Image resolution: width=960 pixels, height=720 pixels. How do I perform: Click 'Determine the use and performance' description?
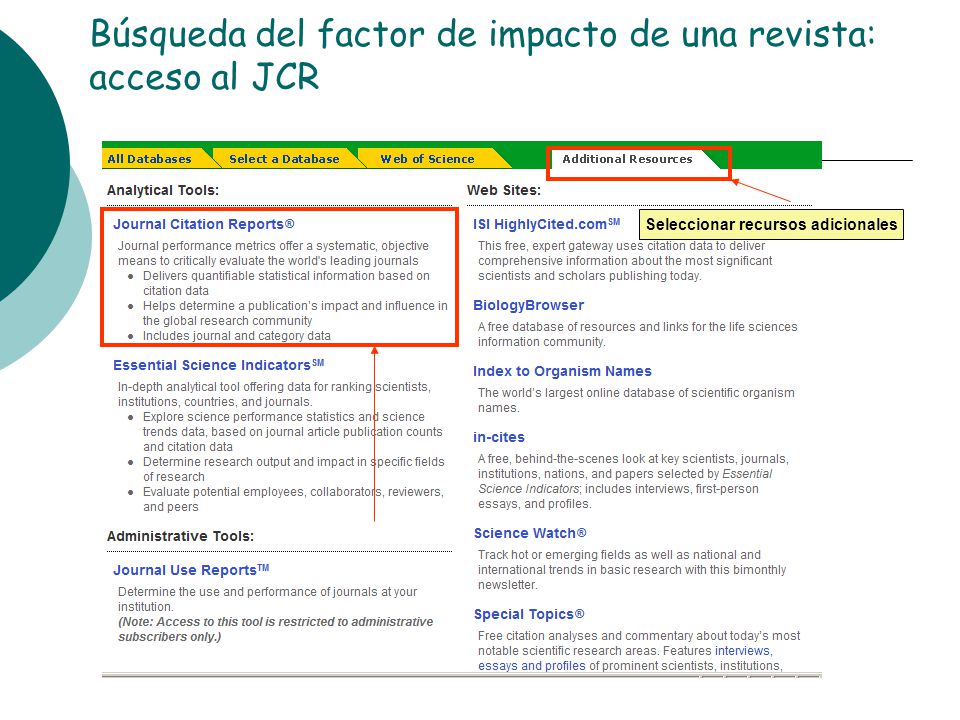tap(268, 599)
